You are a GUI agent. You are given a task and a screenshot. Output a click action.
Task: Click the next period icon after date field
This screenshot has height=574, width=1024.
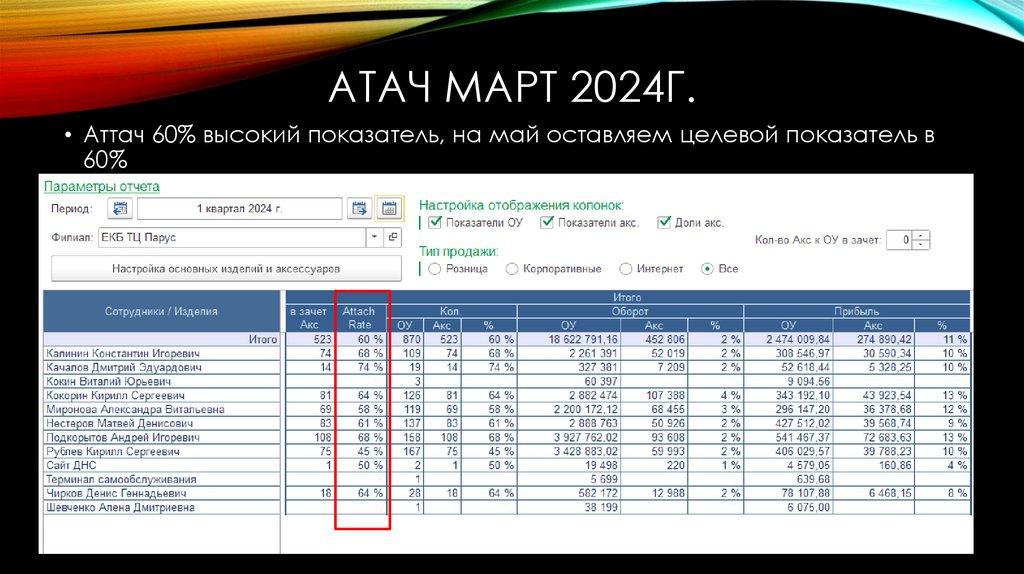click(x=359, y=209)
